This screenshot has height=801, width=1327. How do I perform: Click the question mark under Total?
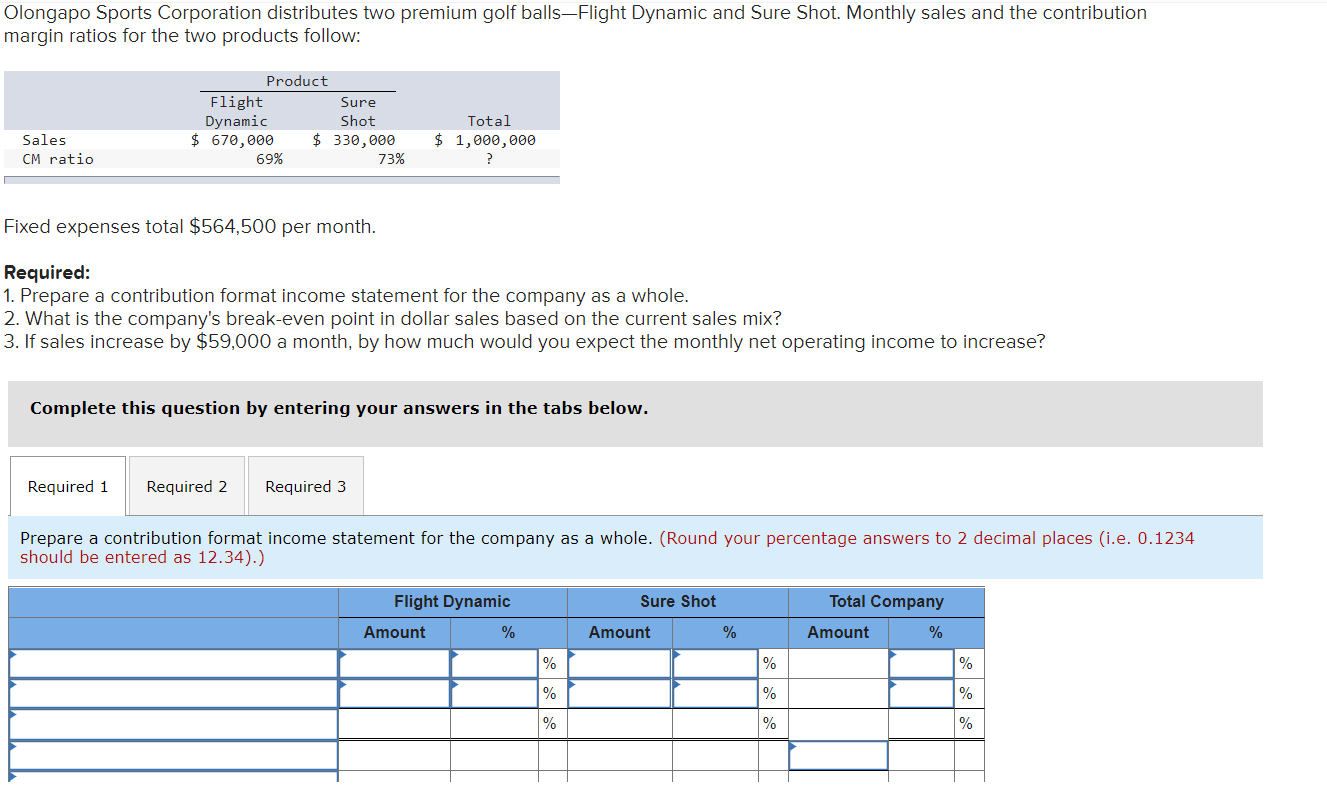[489, 159]
